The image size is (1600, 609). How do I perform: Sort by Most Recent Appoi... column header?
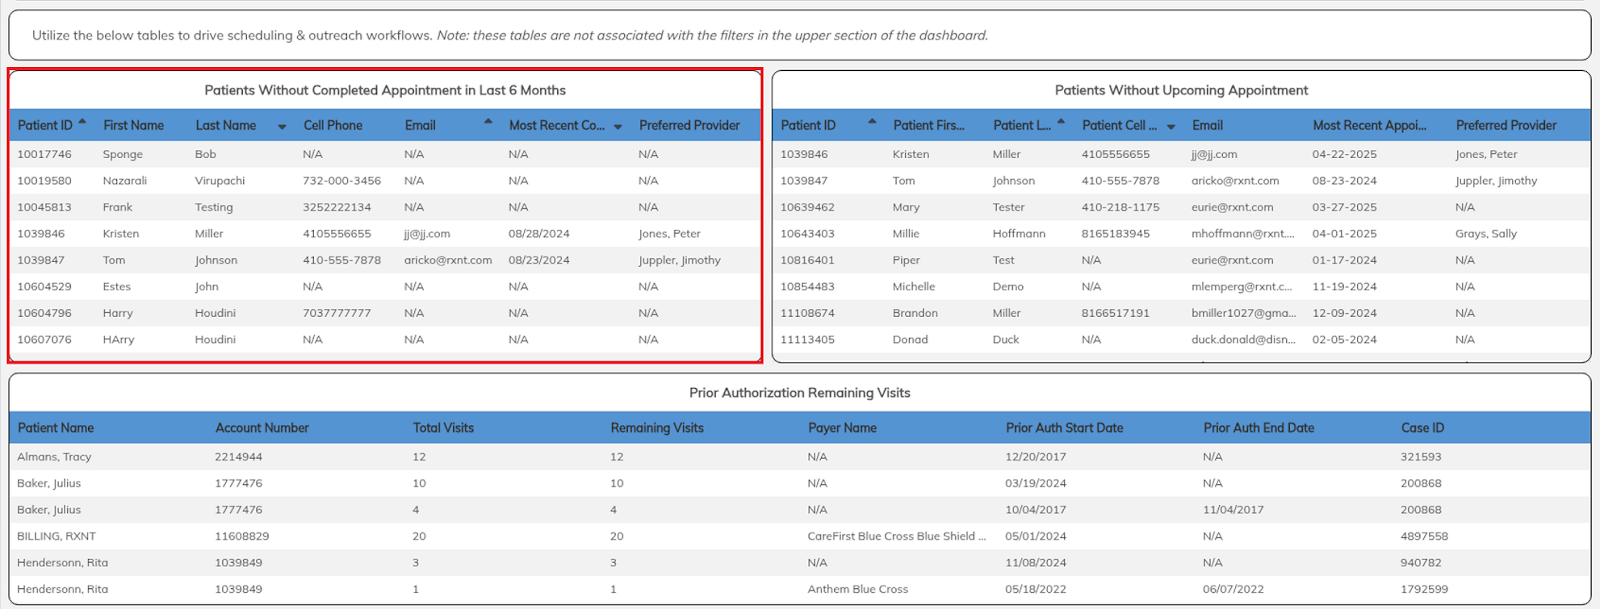[x=1370, y=125]
